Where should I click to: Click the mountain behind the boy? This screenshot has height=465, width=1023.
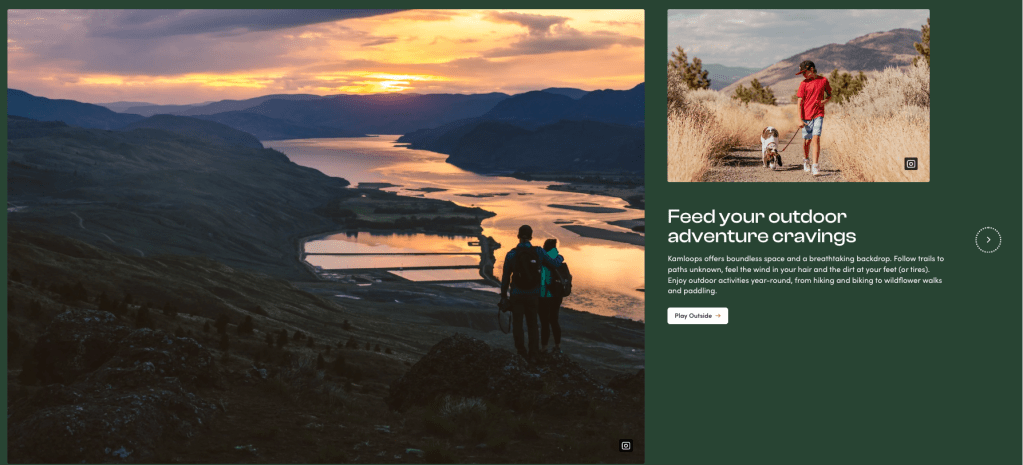coord(848,59)
